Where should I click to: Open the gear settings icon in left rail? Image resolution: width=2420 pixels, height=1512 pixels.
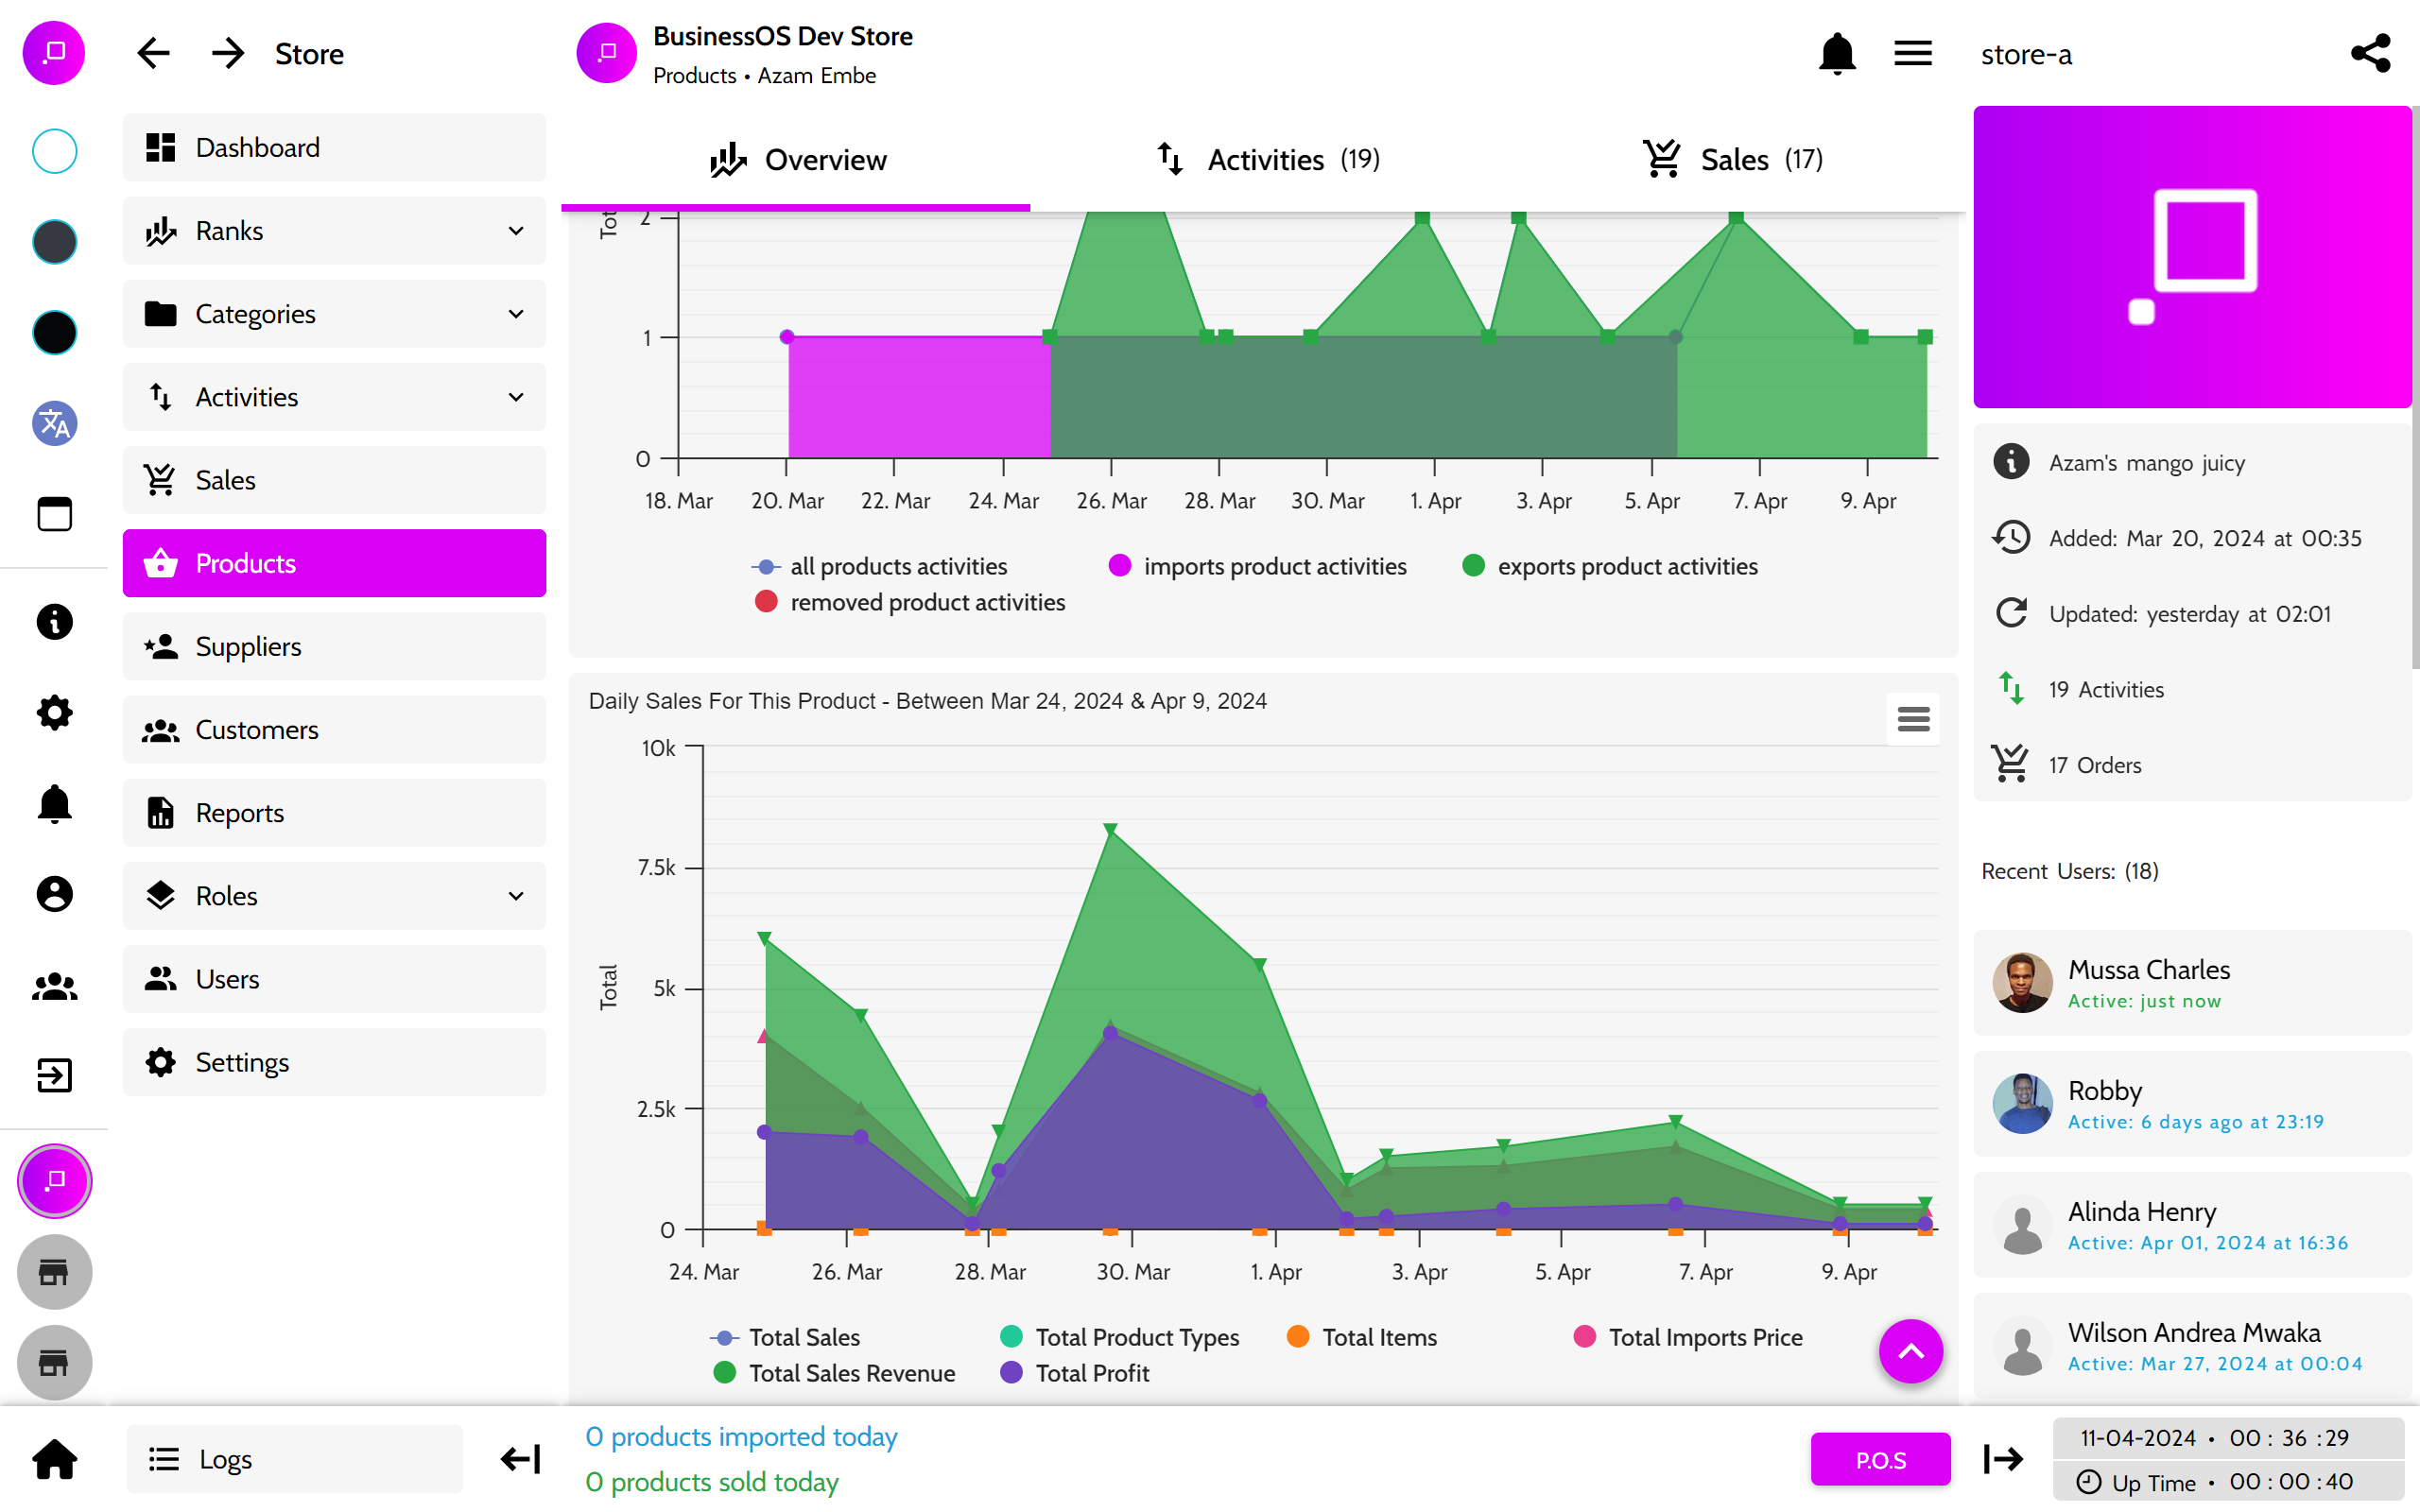(54, 713)
